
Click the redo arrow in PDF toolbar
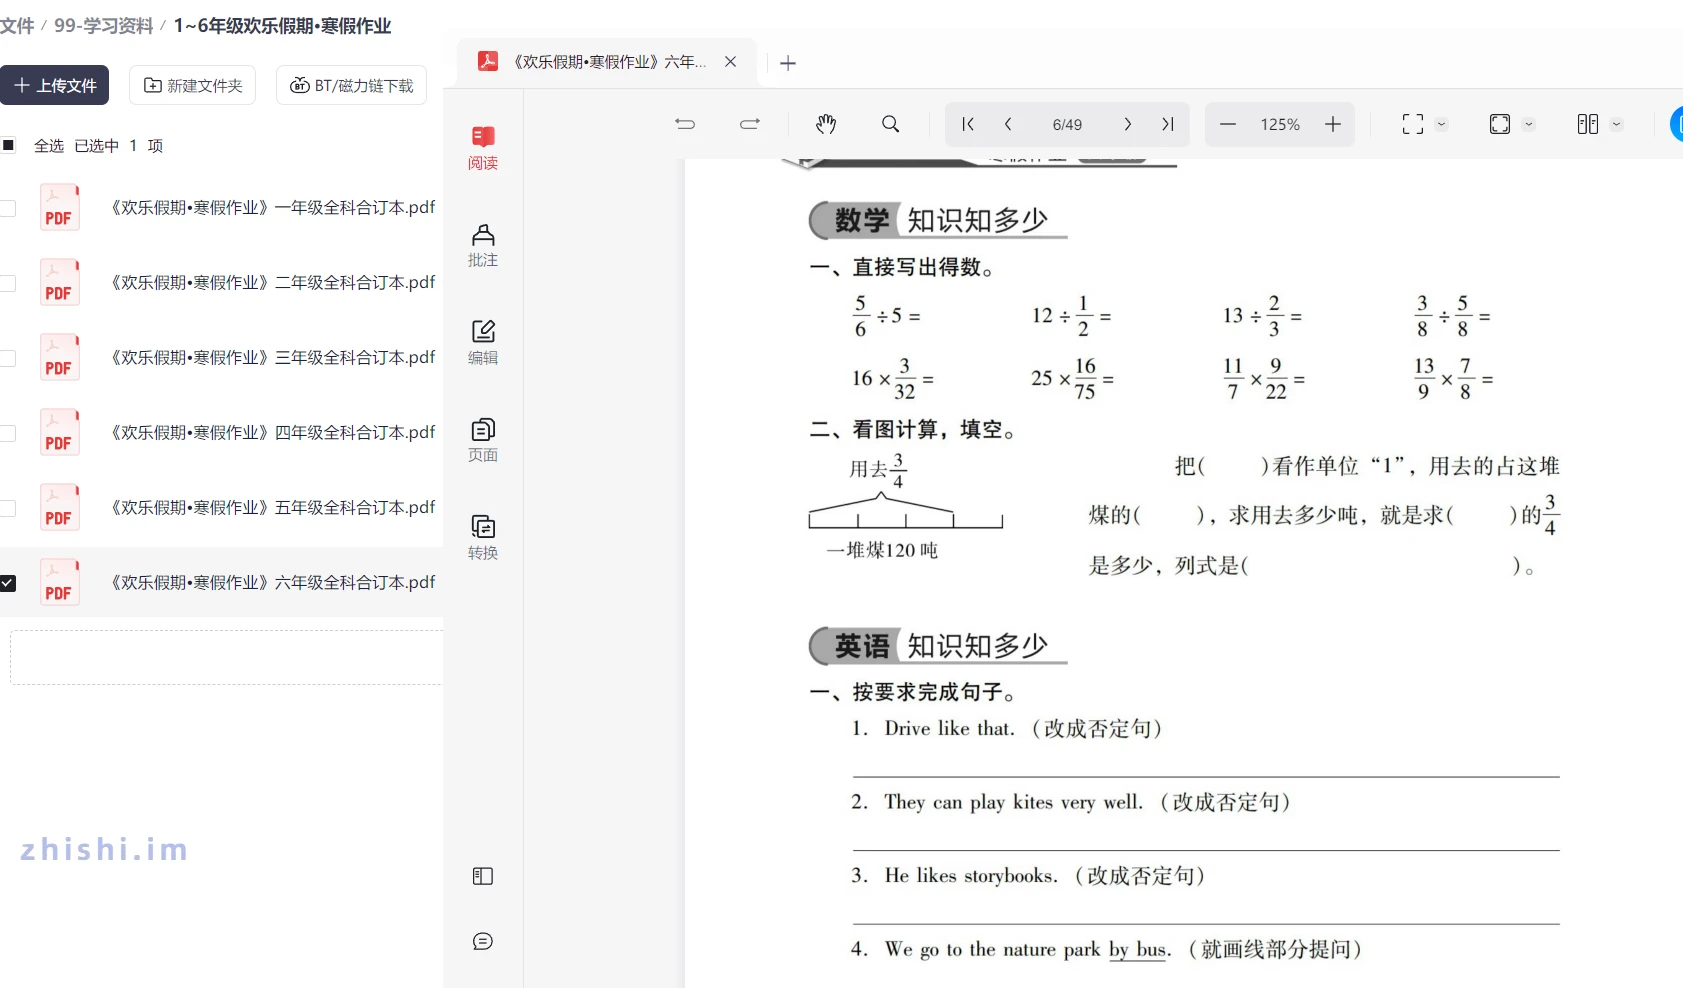point(750,124)
